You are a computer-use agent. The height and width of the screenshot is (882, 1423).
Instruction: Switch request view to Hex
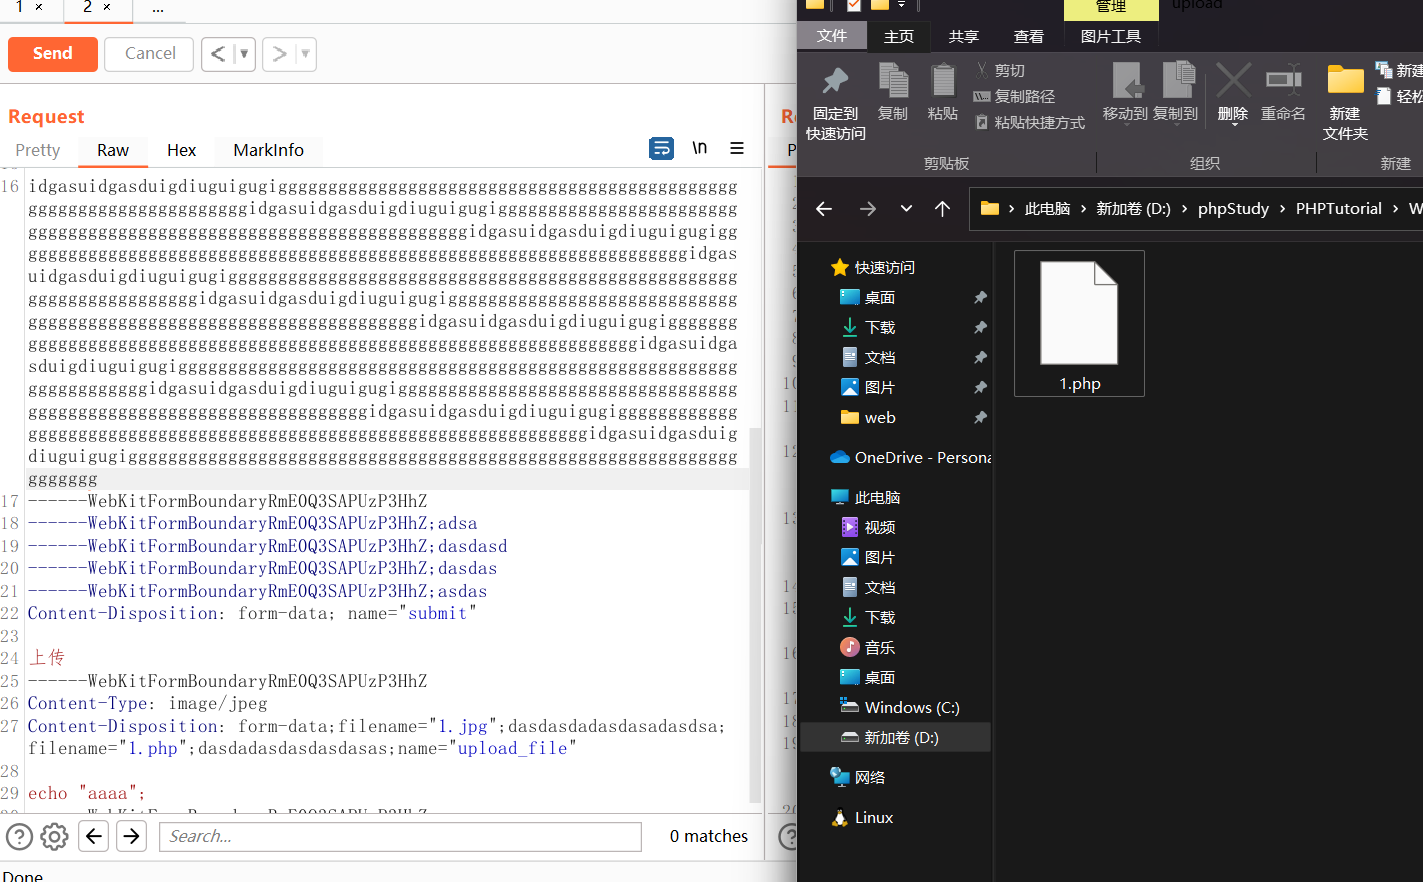point(181,150)
